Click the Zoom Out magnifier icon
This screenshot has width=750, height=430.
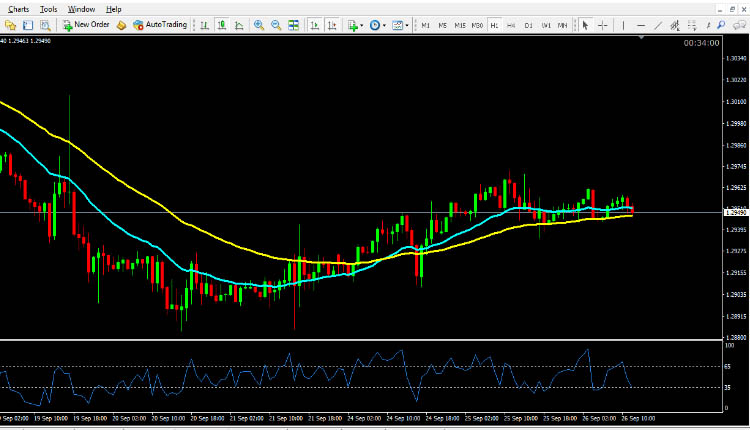[276, 25]
